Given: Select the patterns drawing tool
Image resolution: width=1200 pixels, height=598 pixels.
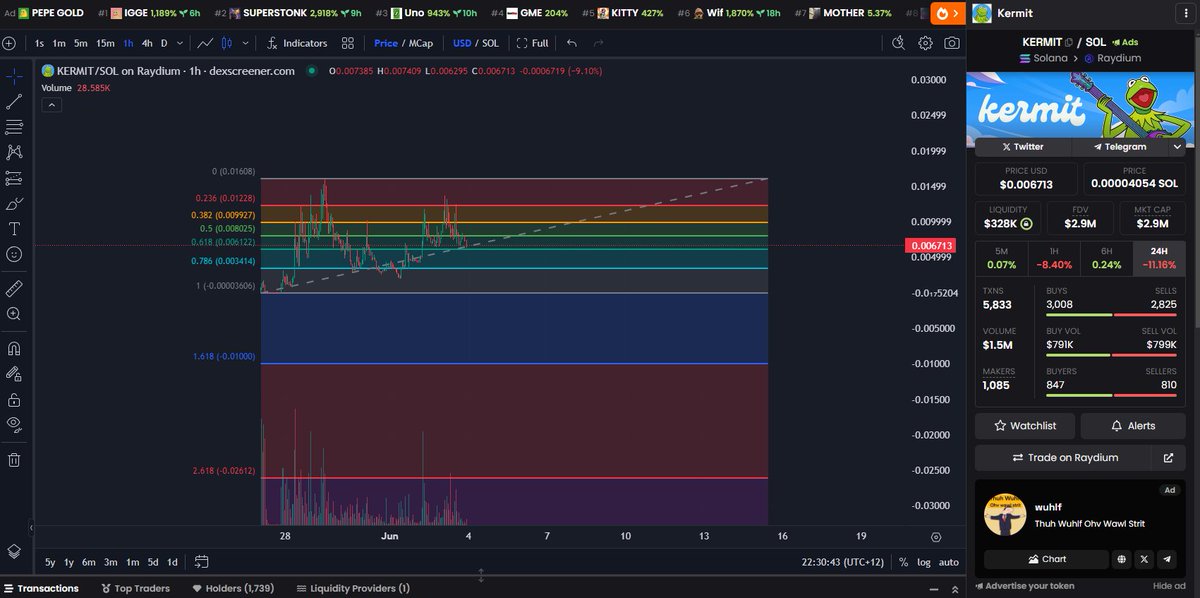Looking at the screenshot, I should [14, 152].
